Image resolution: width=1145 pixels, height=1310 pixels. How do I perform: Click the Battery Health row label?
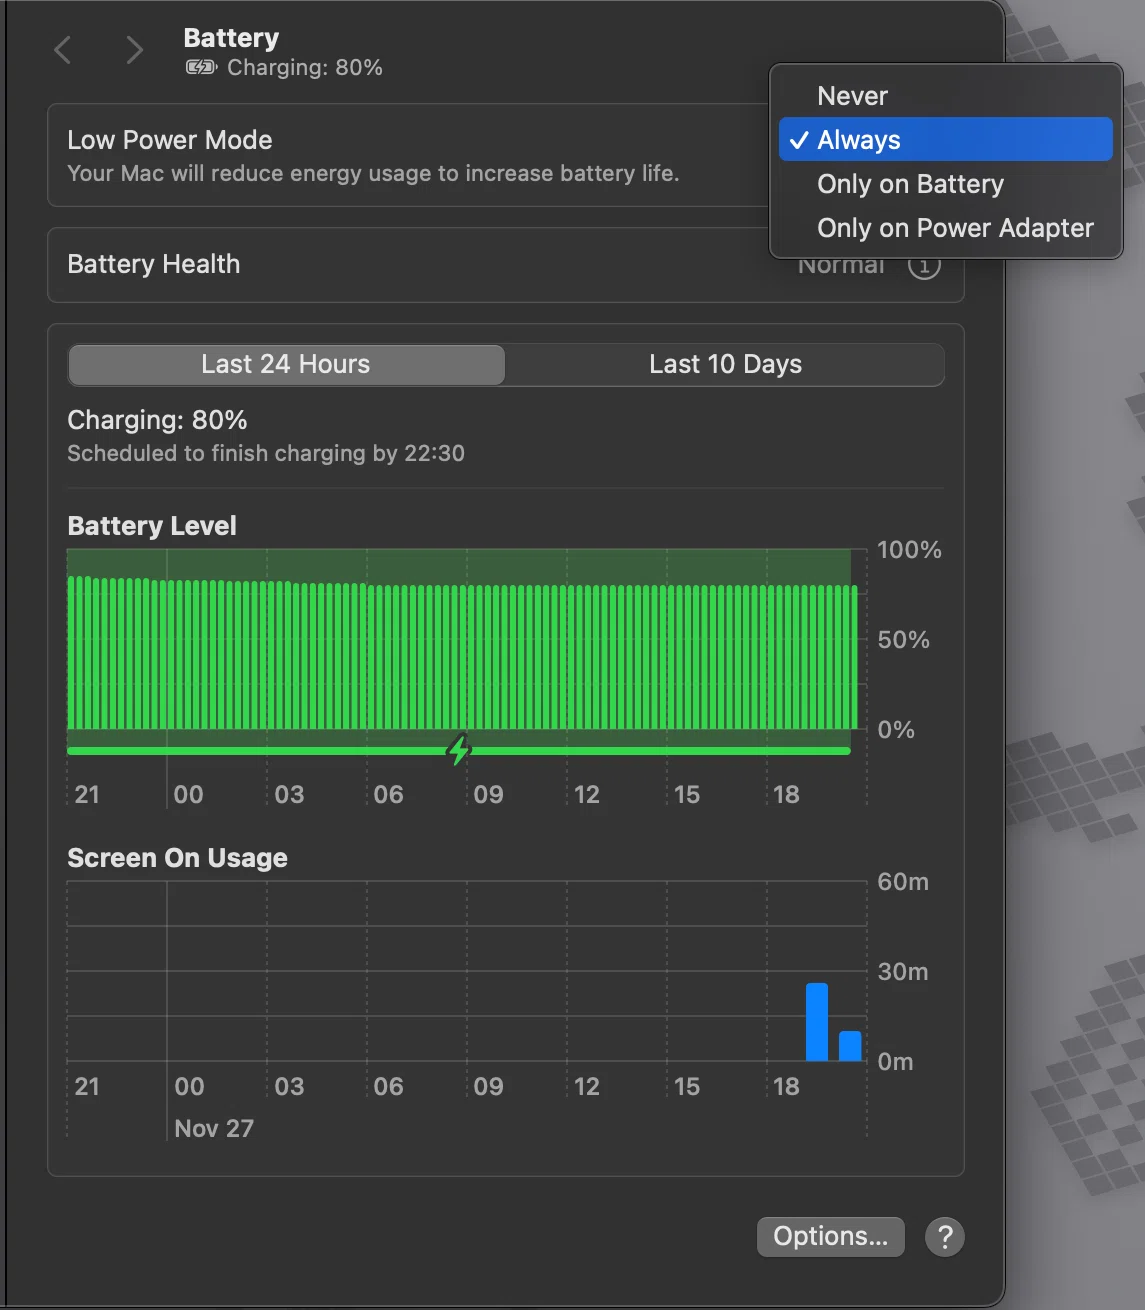coord(154,265)
